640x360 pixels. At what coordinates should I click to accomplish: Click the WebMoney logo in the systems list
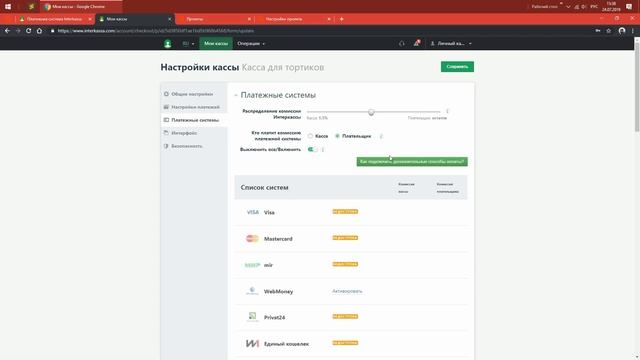click(x=252, y=291)
